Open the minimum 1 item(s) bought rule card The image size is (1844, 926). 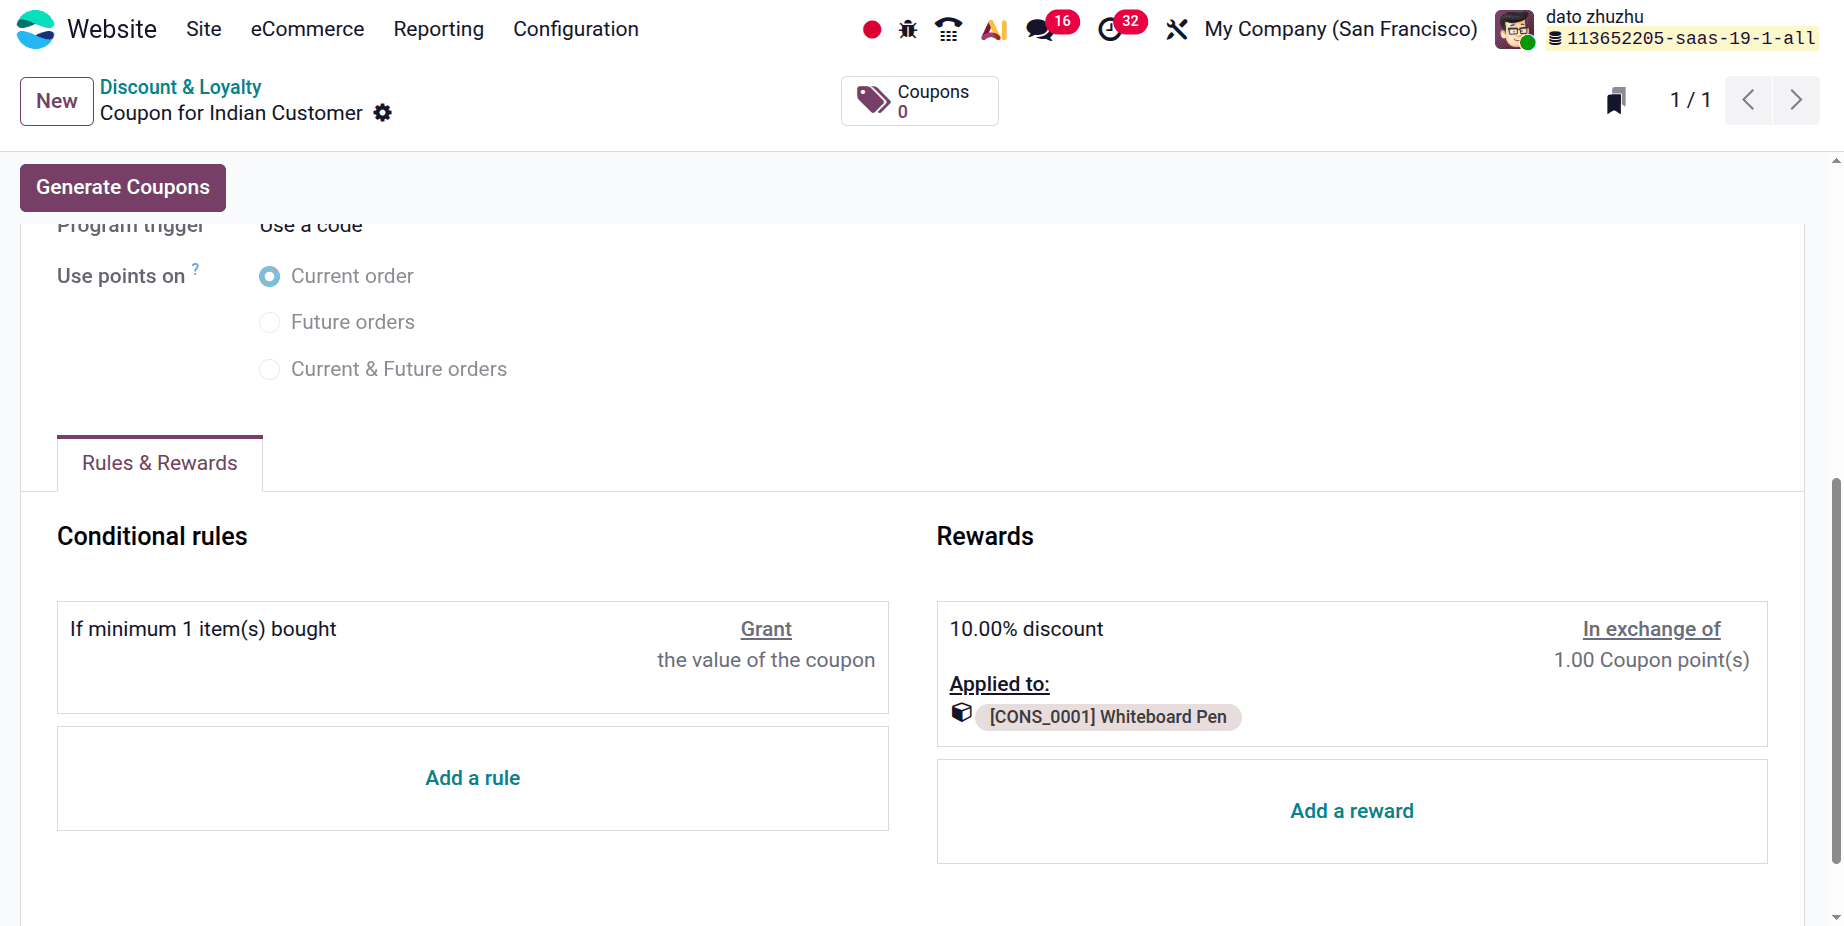(x=473, y=657)
